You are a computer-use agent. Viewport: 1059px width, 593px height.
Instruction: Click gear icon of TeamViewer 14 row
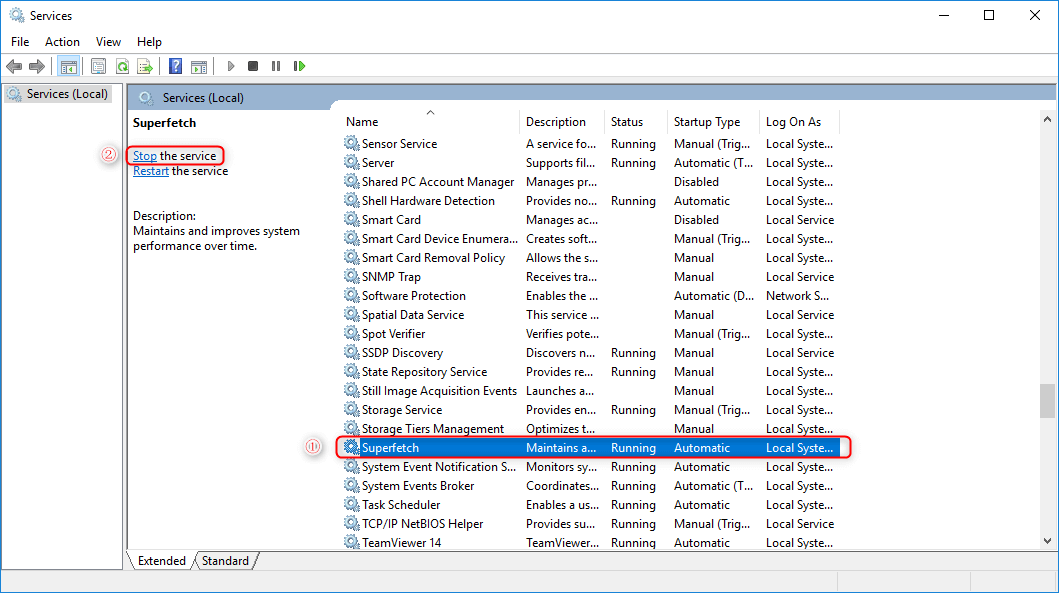point(351,542)
